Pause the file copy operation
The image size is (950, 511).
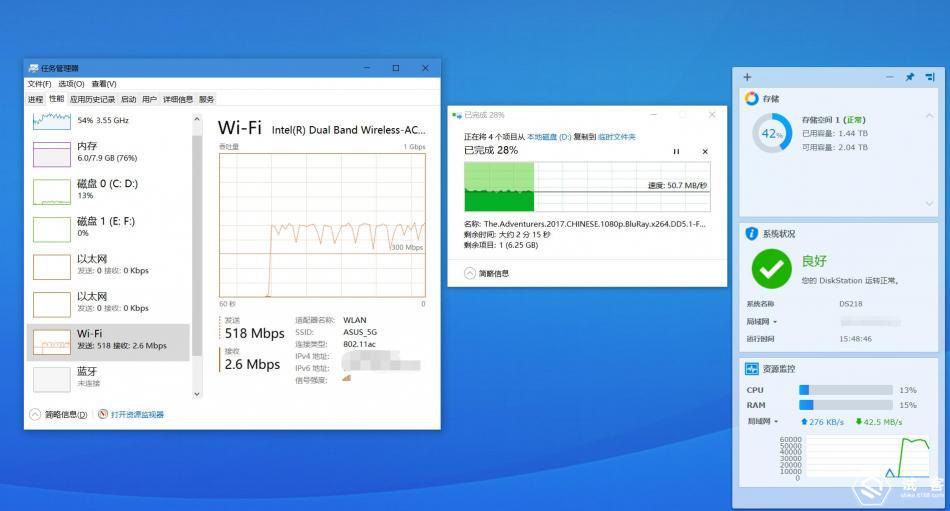coord(676,151)
